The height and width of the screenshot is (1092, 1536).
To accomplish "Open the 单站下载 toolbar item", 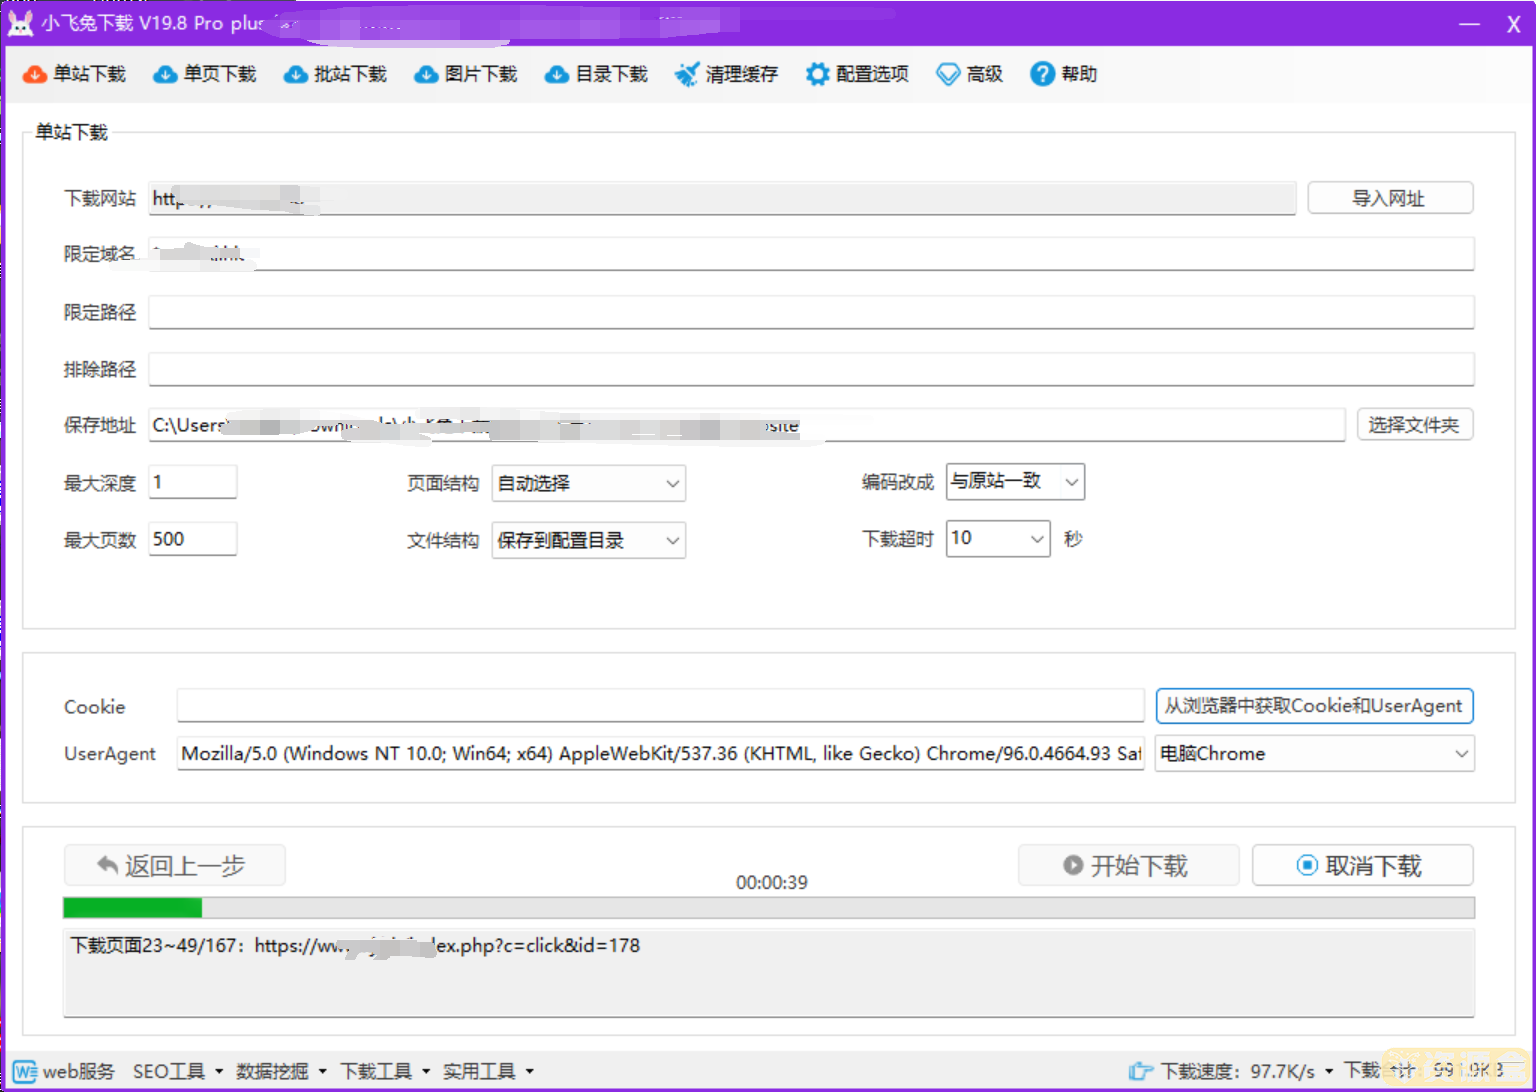I will point(74,74).
